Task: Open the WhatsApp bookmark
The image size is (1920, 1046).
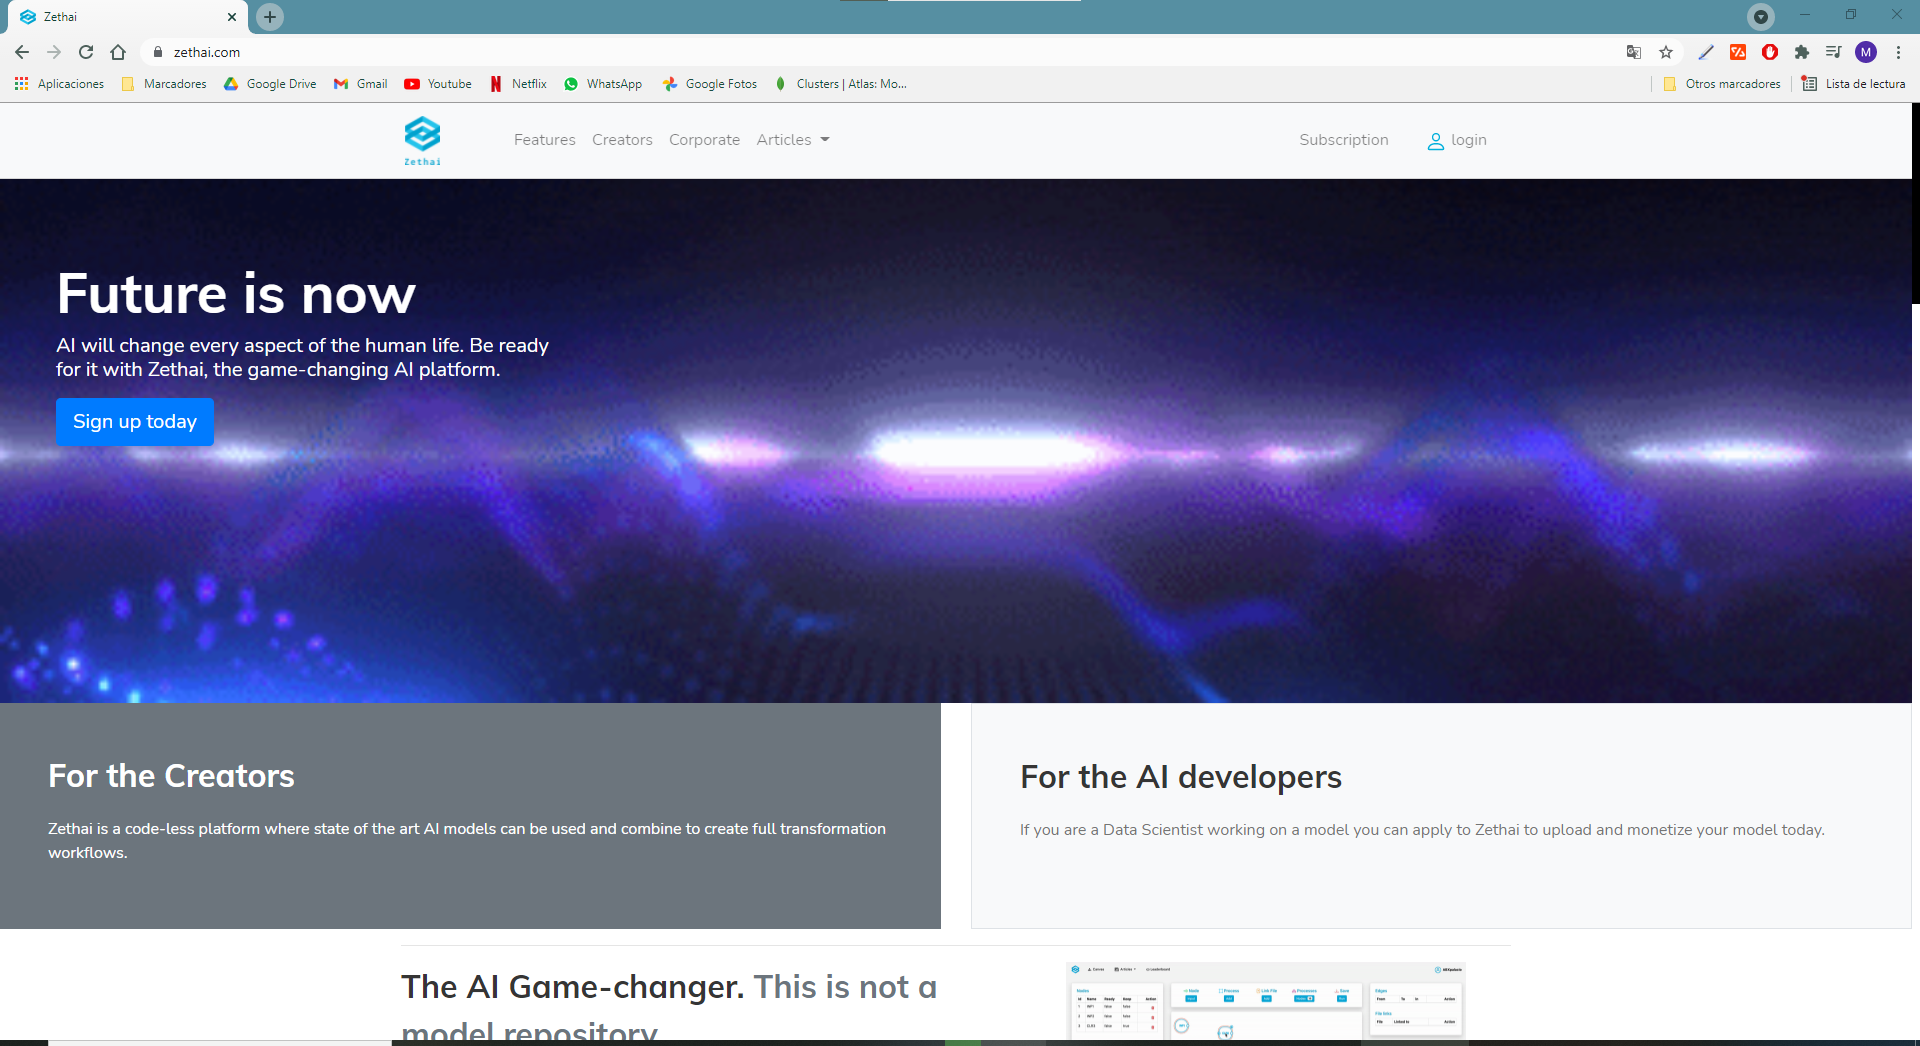Action: pos(603,84)
